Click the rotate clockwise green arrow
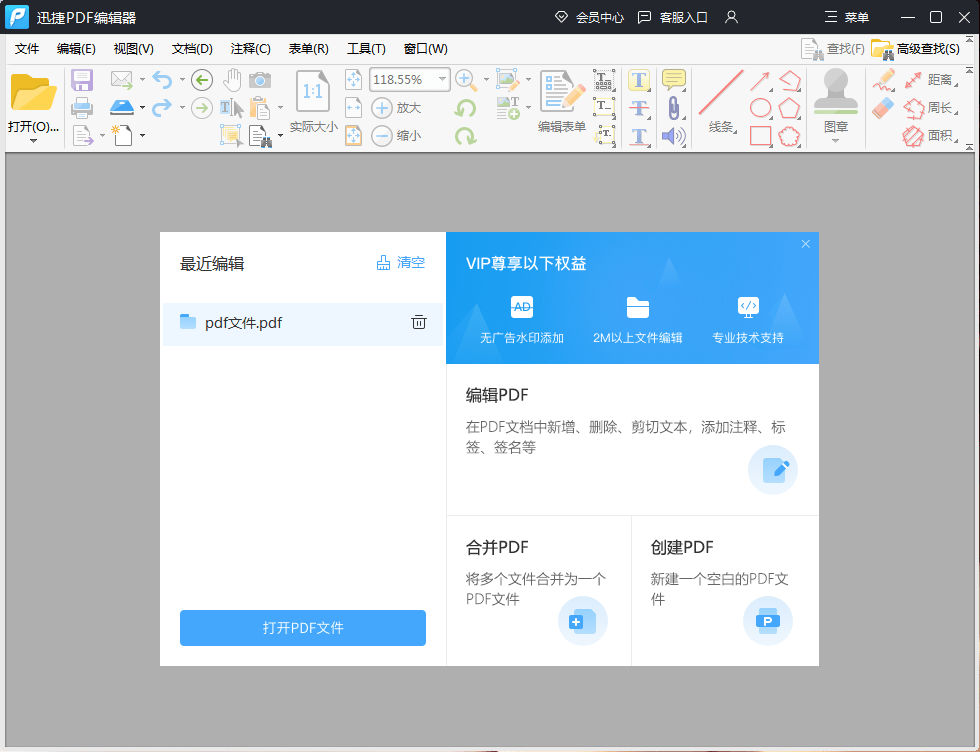The height and width of the screenshot is (752, 980). [x=466, y=136]
